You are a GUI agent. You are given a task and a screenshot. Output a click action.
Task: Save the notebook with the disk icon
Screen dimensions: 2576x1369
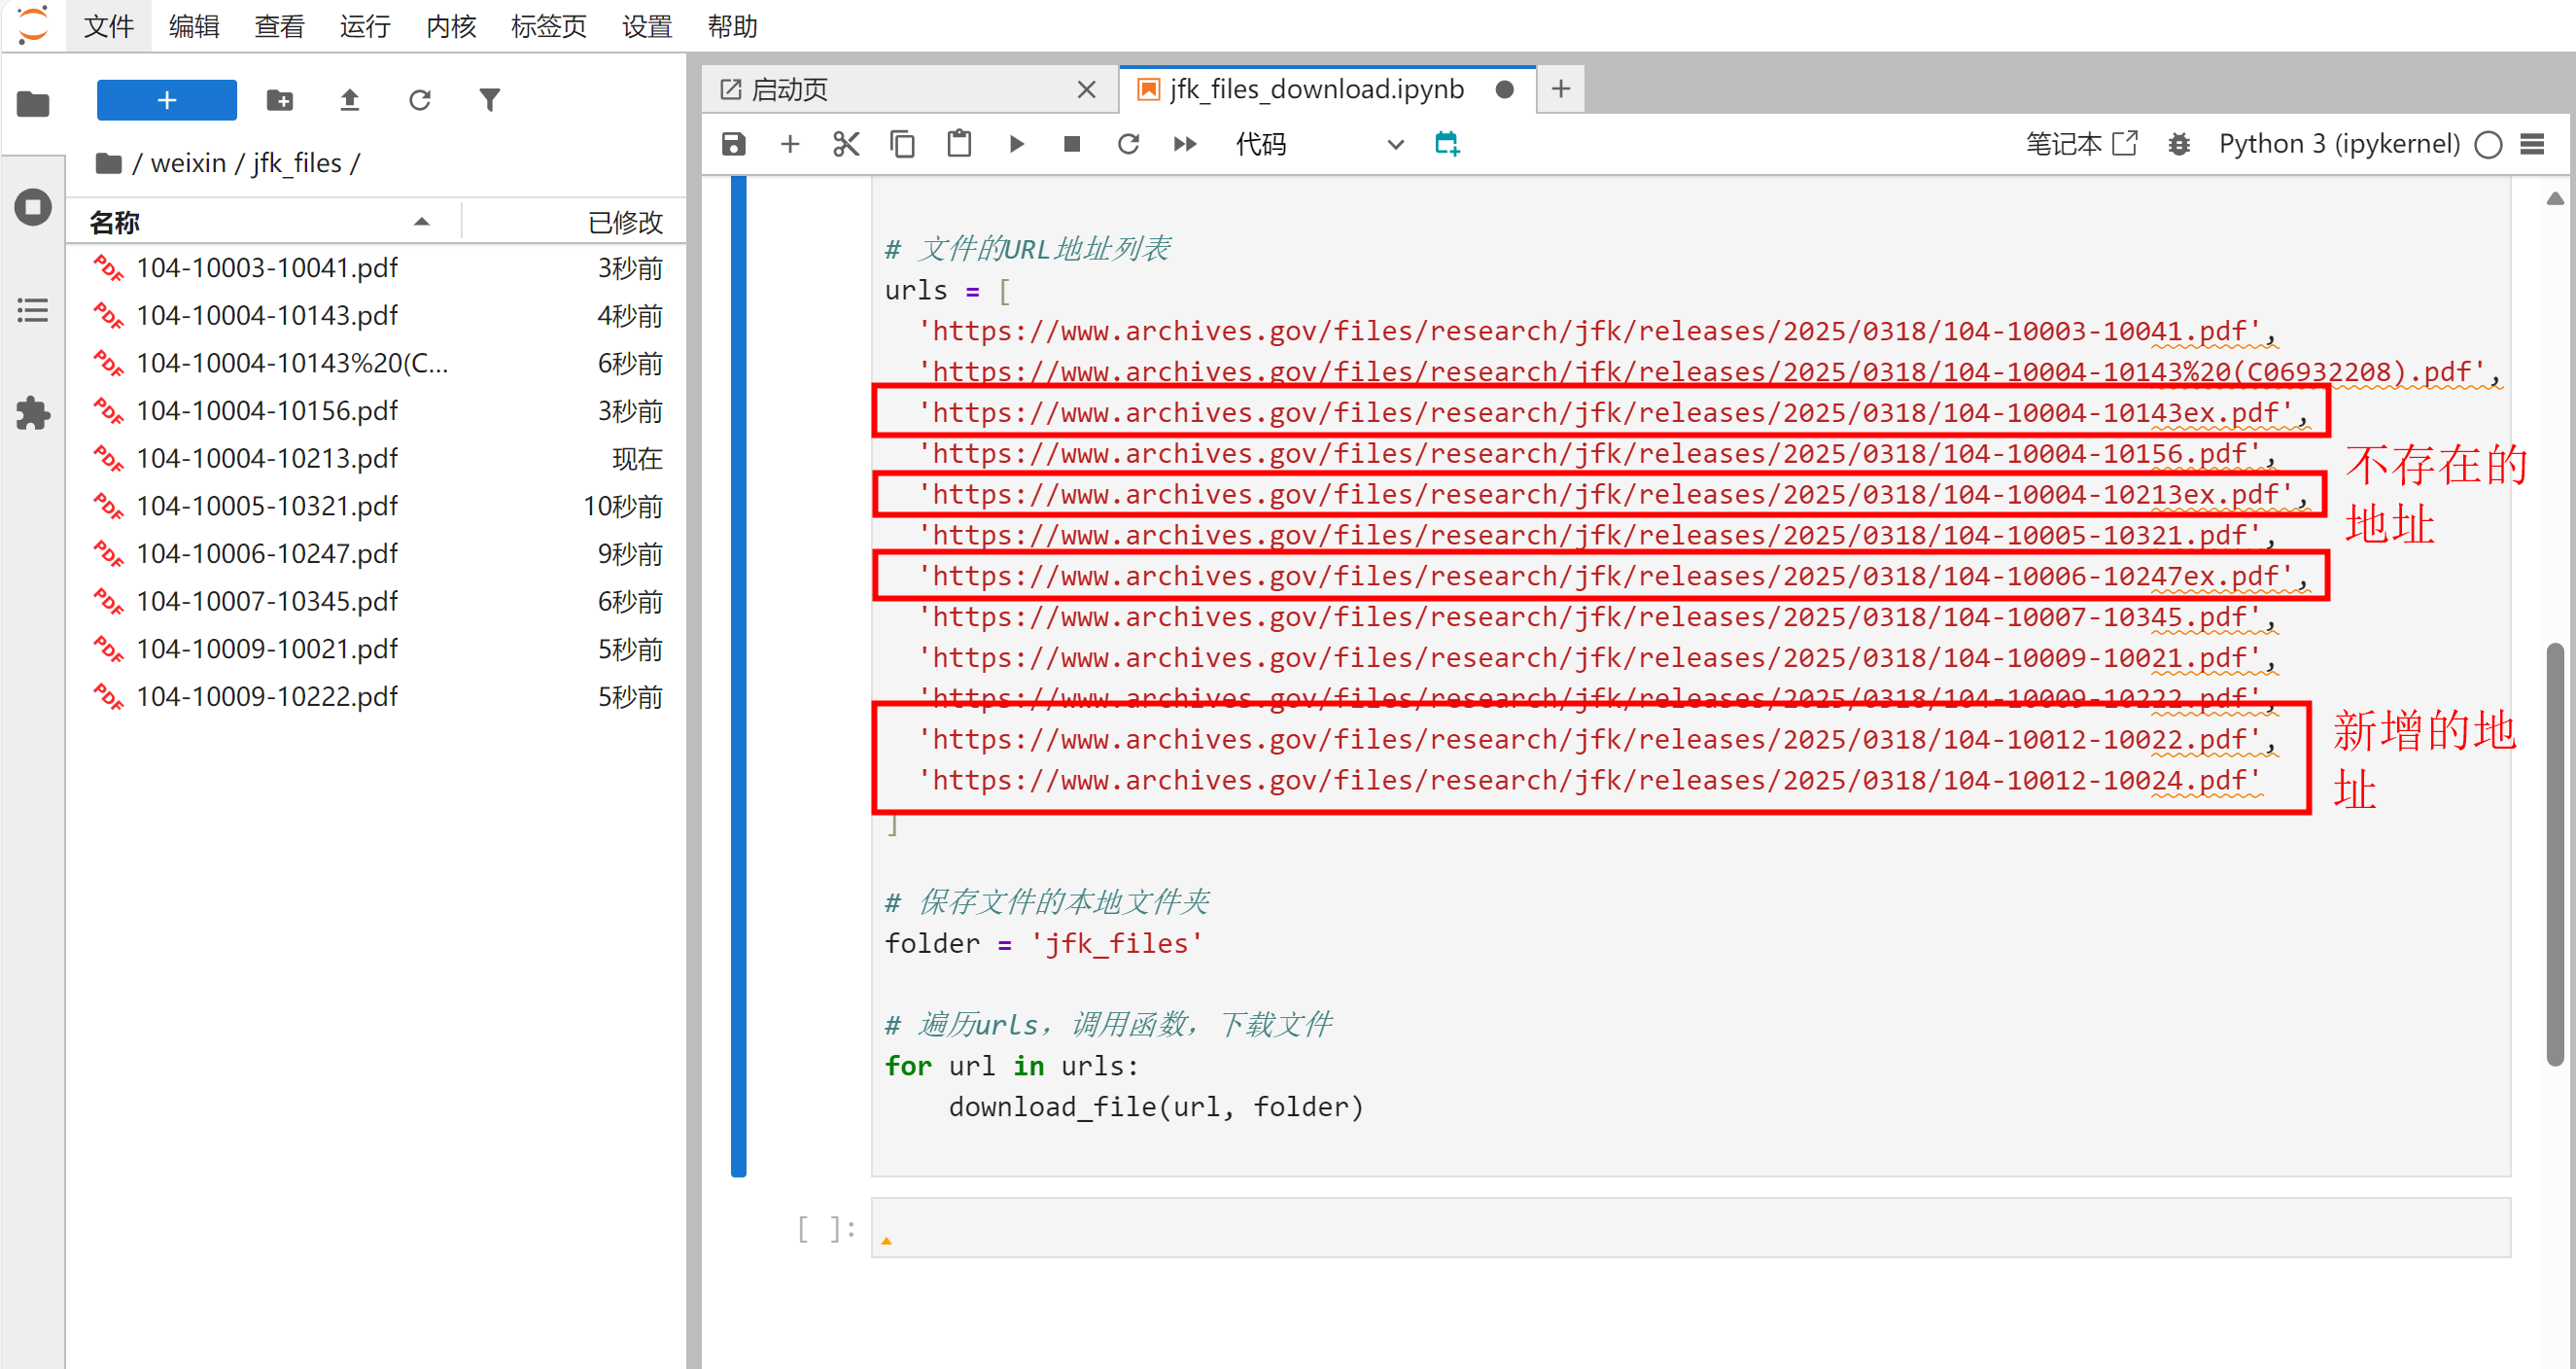[733, 144]
